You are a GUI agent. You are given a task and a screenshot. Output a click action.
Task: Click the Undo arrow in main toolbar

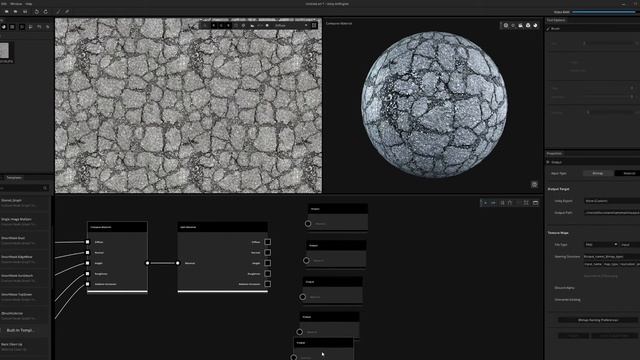[x=37, y=12]
